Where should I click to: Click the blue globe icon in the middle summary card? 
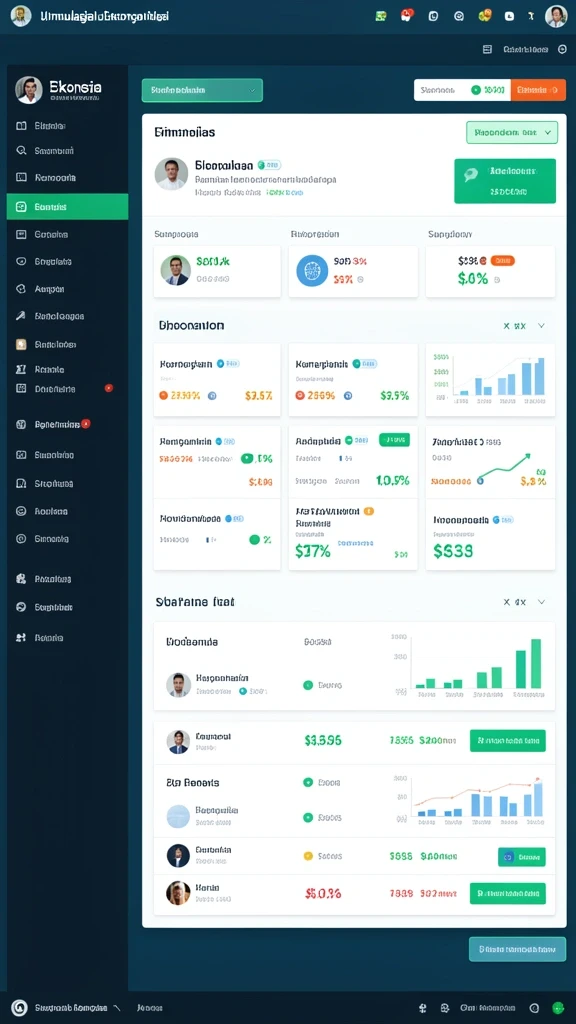(x=312, y=271)
